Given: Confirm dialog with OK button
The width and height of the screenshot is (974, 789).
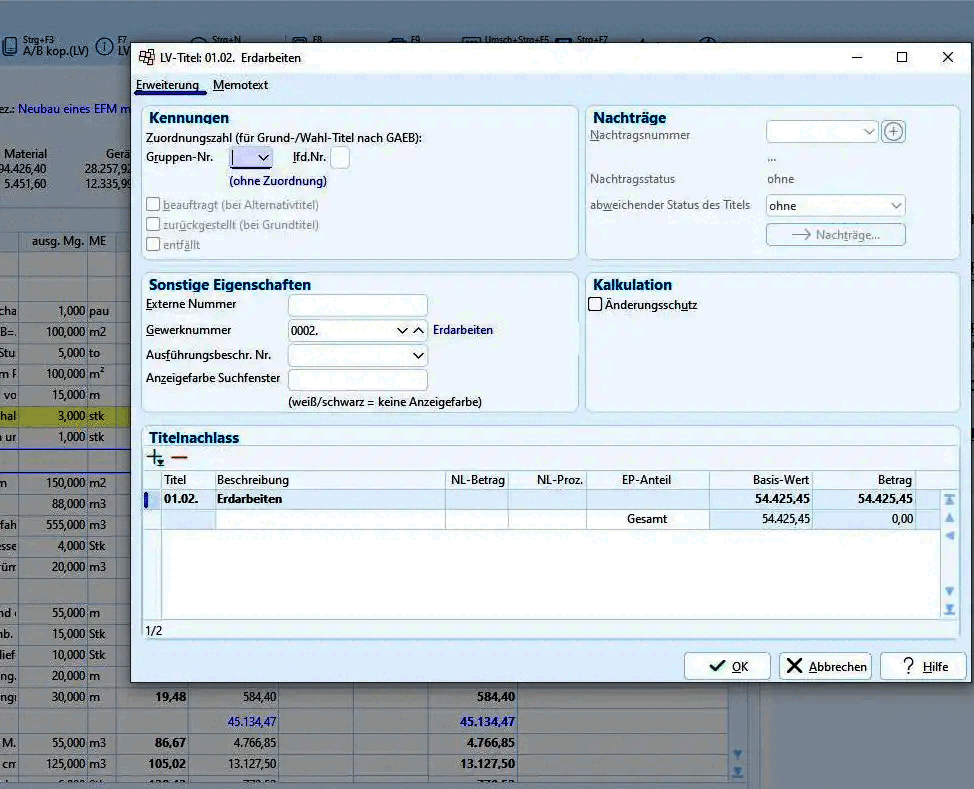Looking at the screenshot, I should (x=727, y=666).
